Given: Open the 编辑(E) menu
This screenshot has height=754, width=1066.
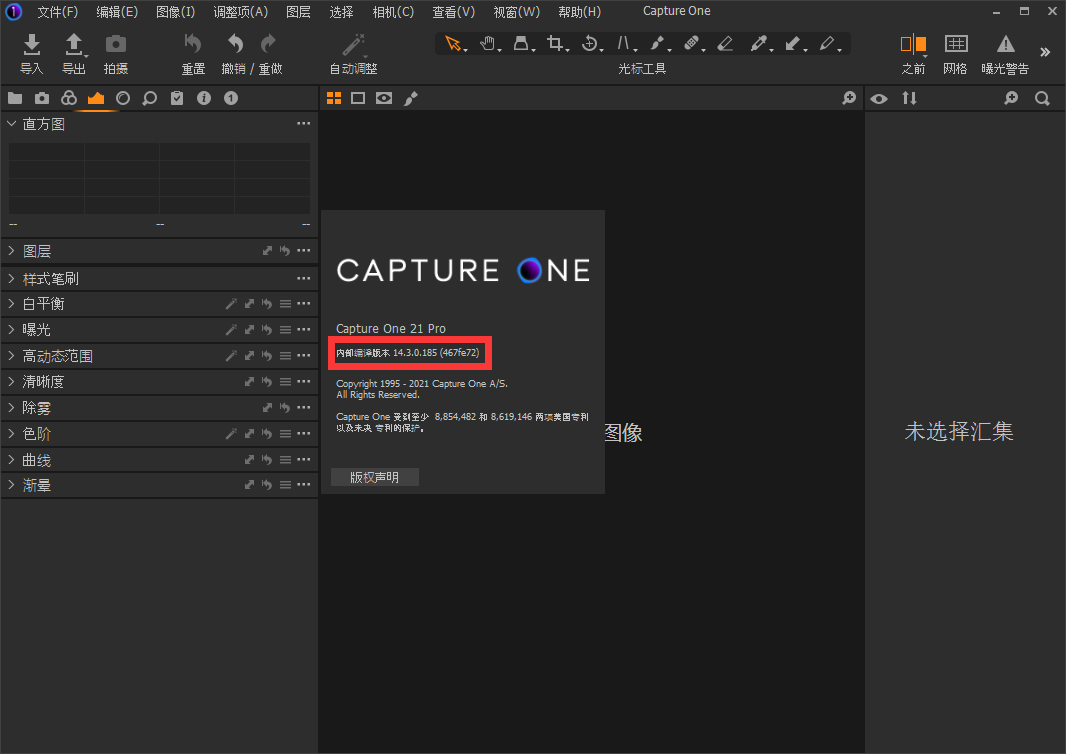Looking at the screenshot, I should pos(117,12).
